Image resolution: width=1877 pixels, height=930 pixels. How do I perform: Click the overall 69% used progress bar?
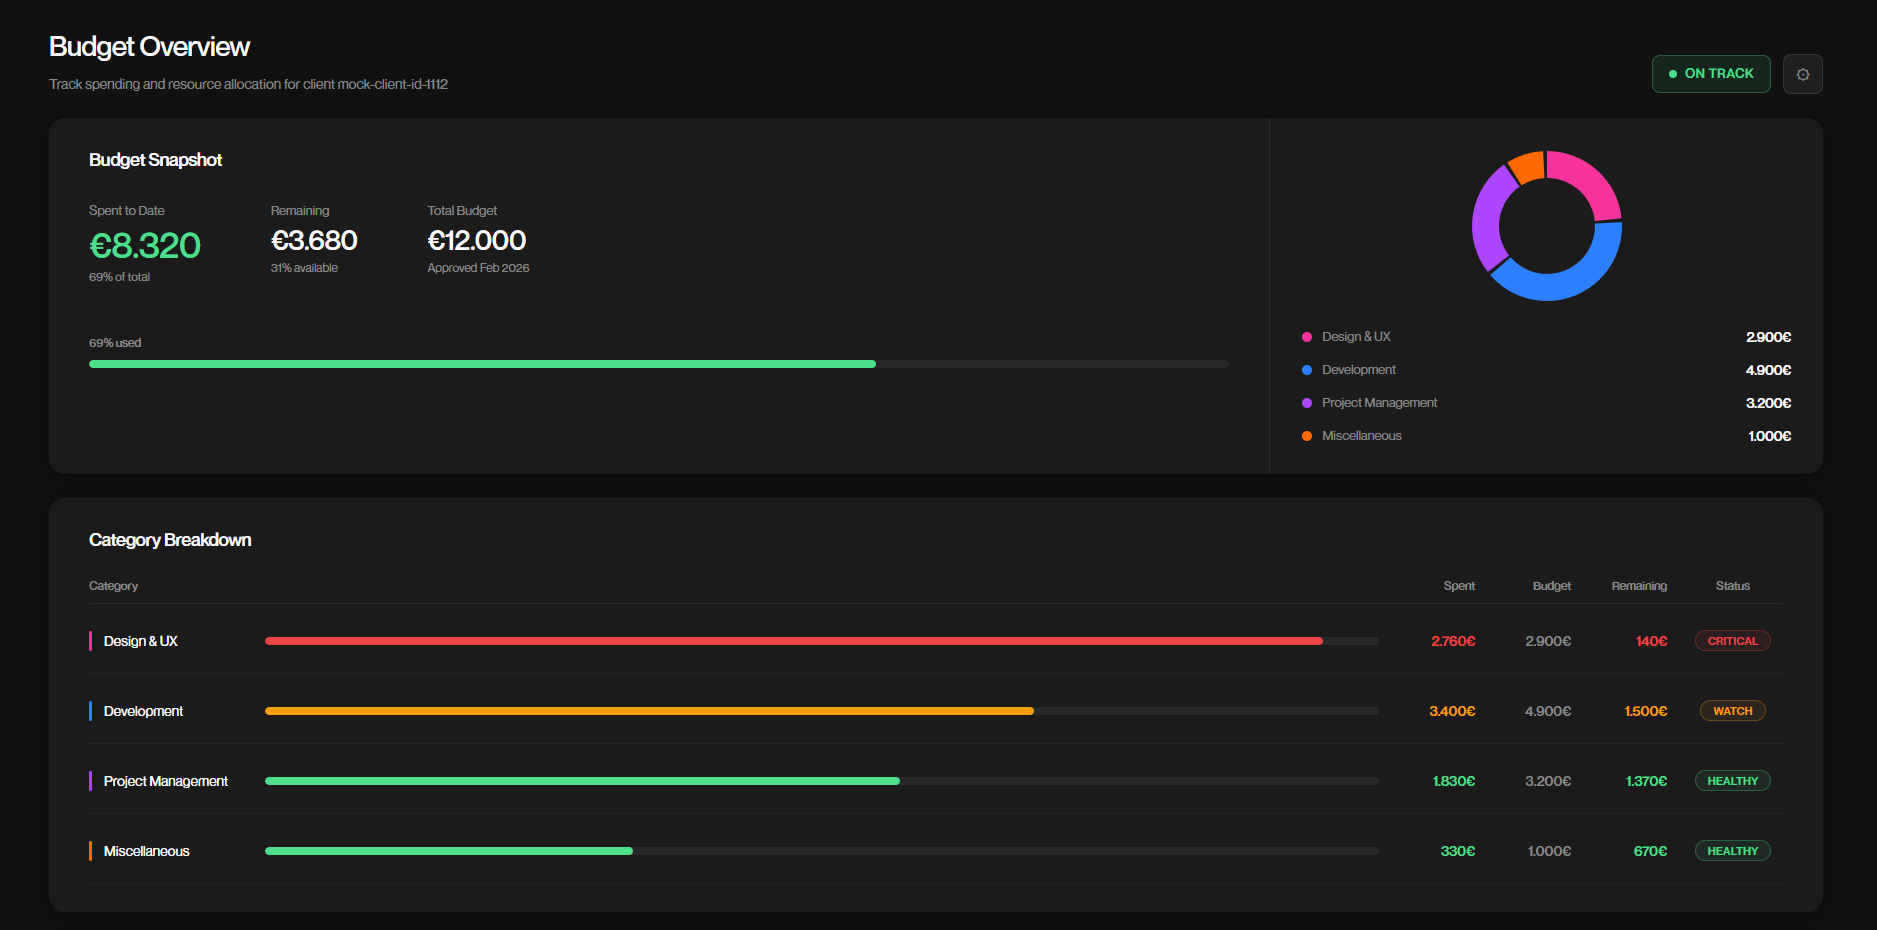click(x=480, y=364)
